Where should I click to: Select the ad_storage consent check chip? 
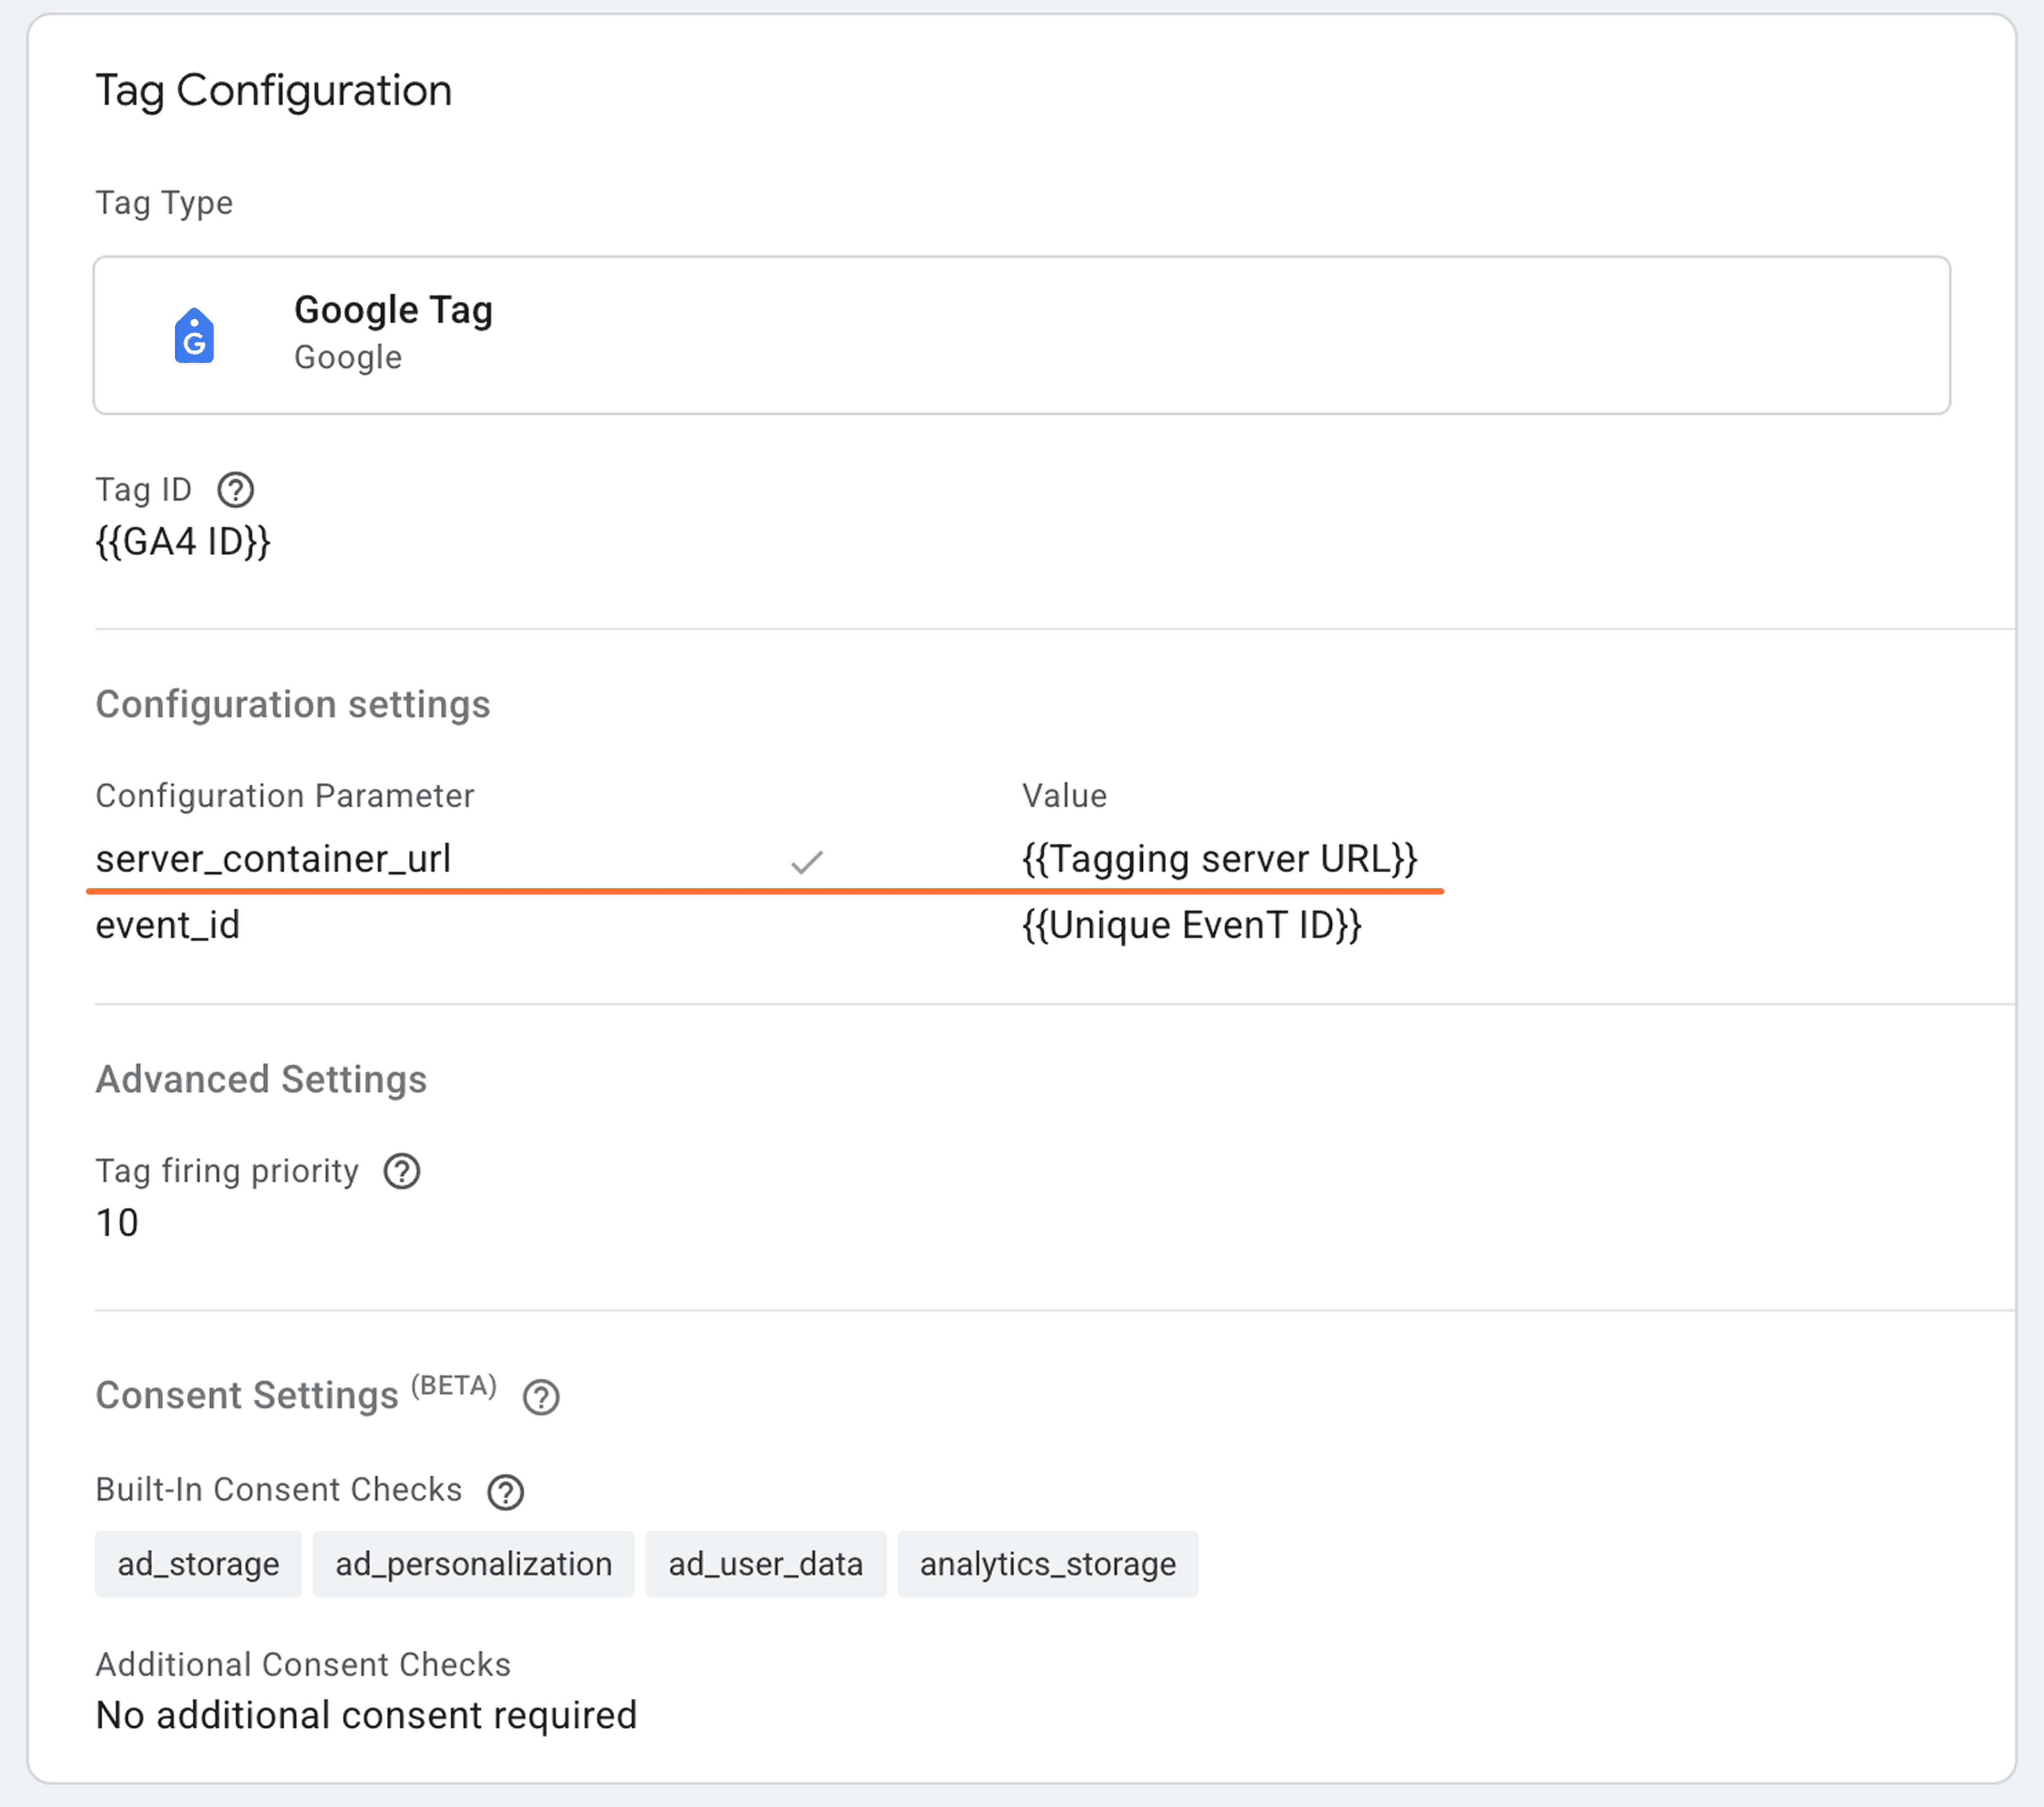point(198,1564)
